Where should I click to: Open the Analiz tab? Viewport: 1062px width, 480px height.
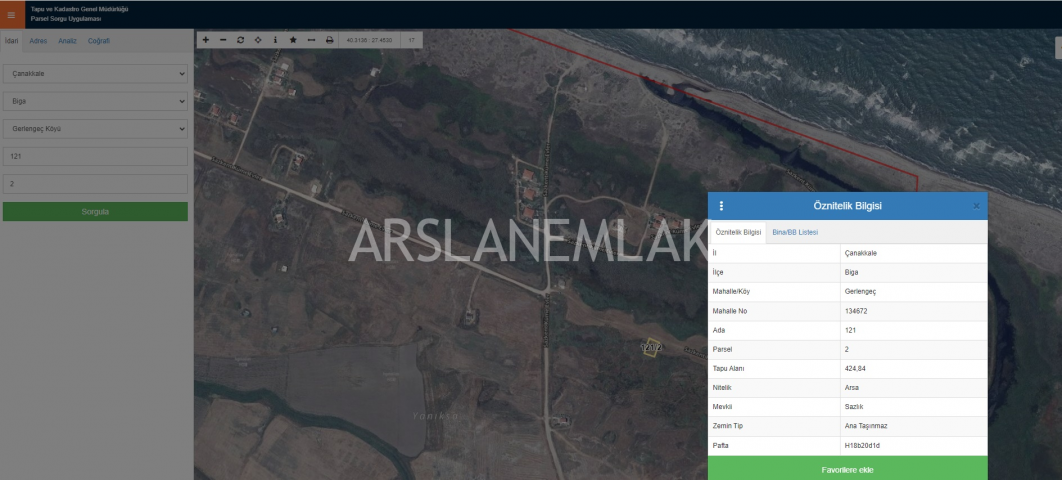point(67,41)
